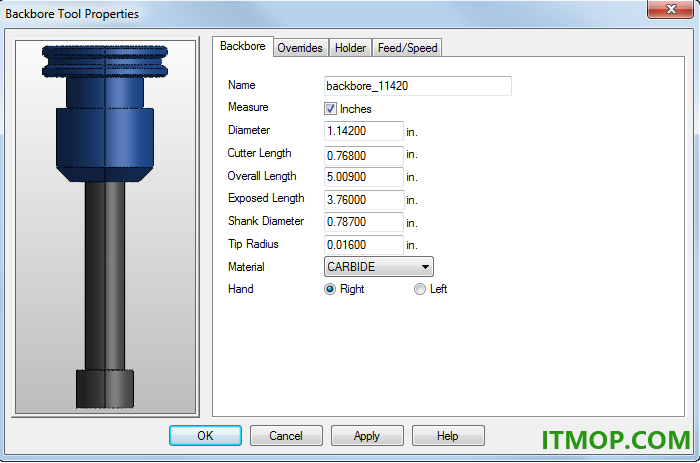
Task: Click the Diameter value field
Action: click(363, 131)
